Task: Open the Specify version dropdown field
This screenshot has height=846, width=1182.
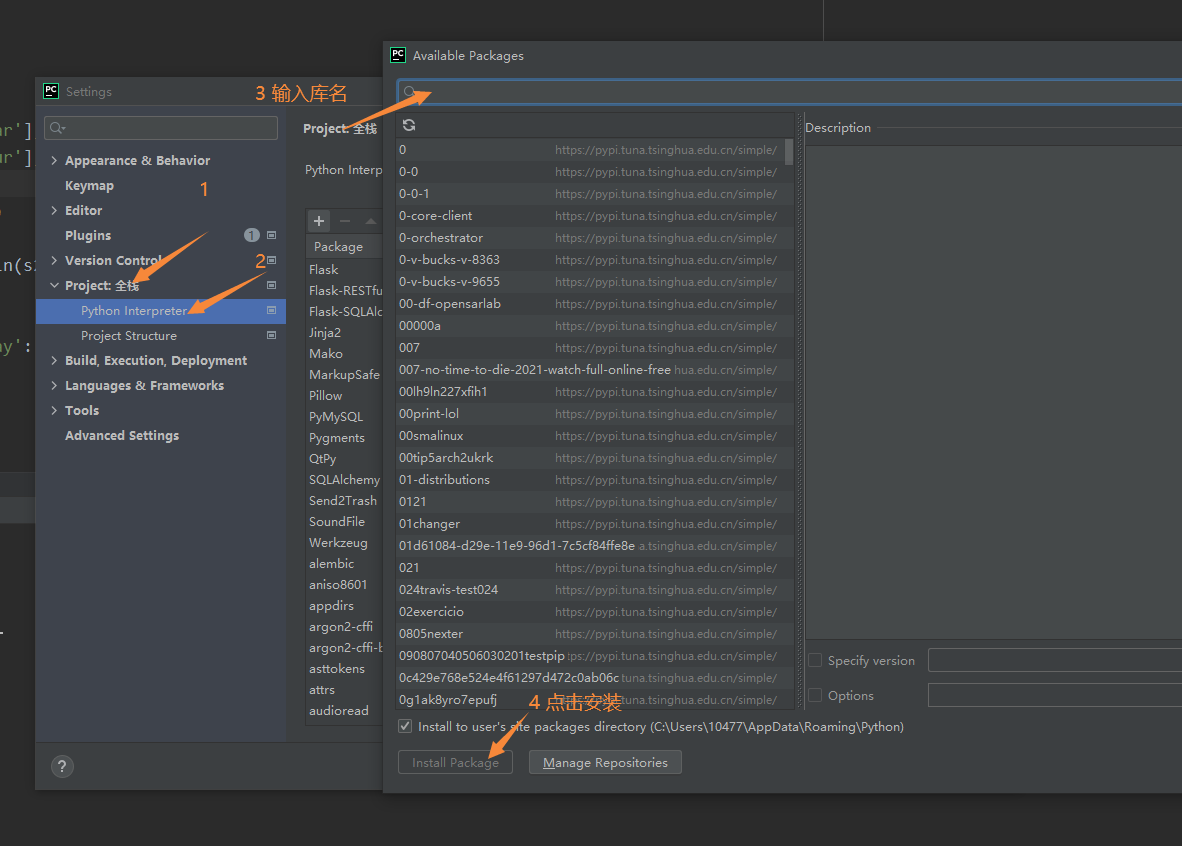Action: tap(1055, 661)
